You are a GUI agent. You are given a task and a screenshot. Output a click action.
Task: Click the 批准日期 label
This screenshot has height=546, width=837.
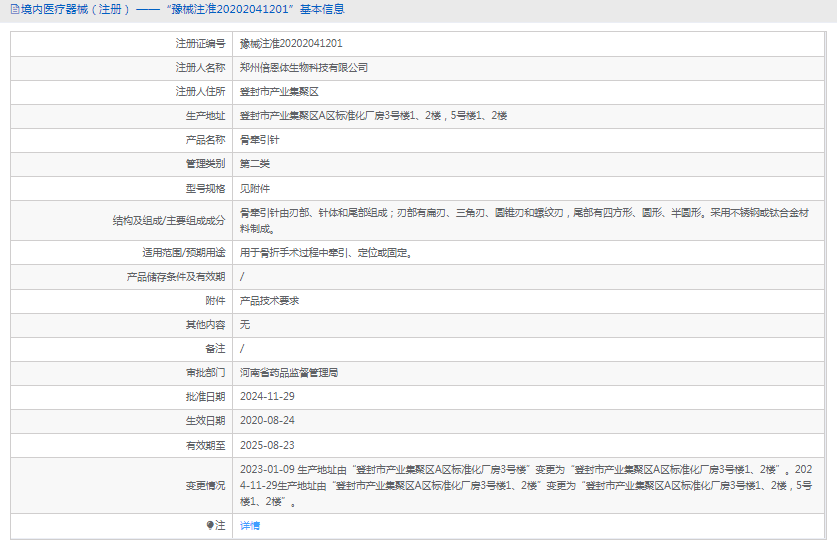pyautogui.click(x=206, y=397)
